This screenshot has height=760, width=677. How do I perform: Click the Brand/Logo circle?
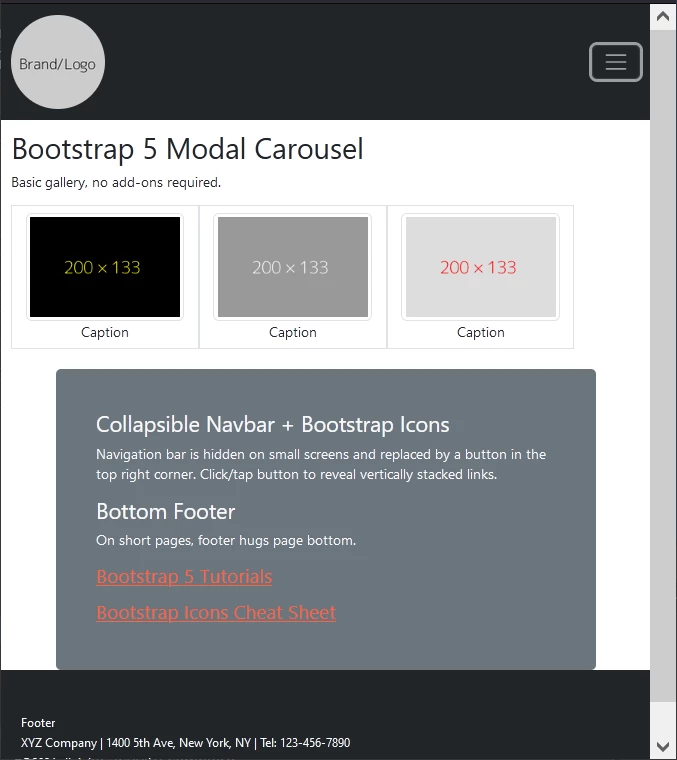pos(58,62)
